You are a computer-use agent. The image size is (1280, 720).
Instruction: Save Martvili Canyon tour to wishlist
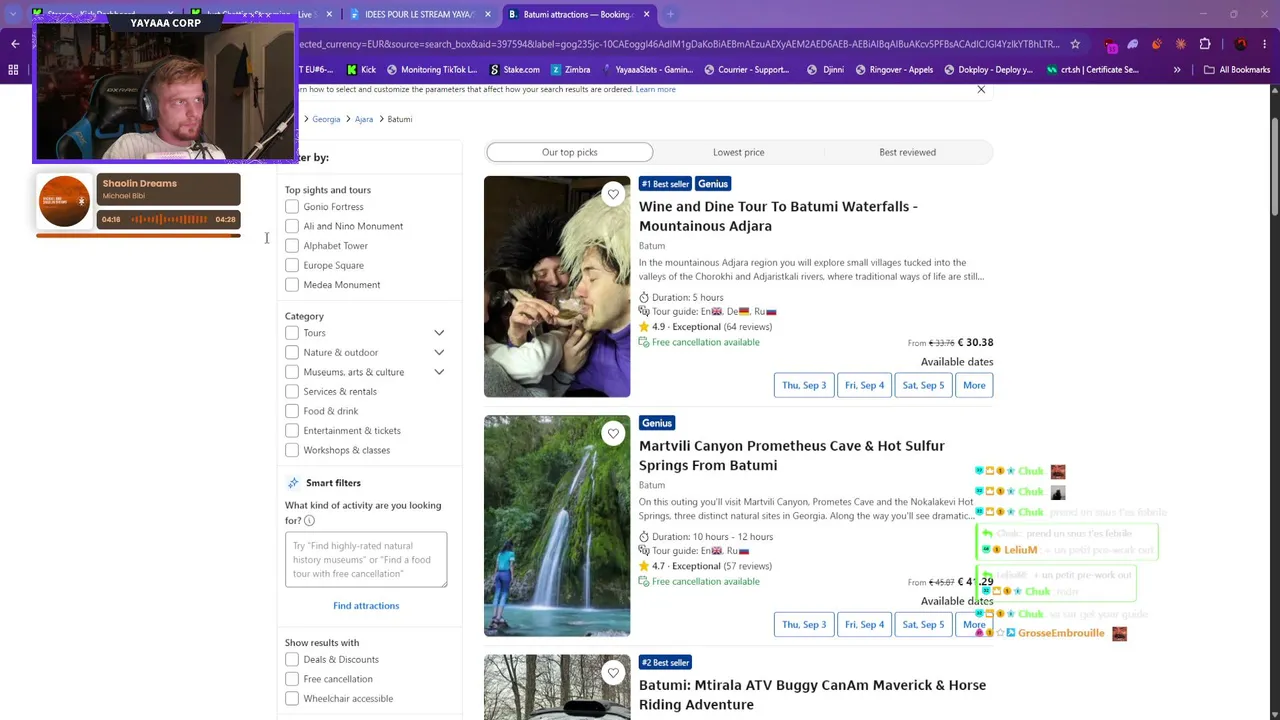coord(613,433)
